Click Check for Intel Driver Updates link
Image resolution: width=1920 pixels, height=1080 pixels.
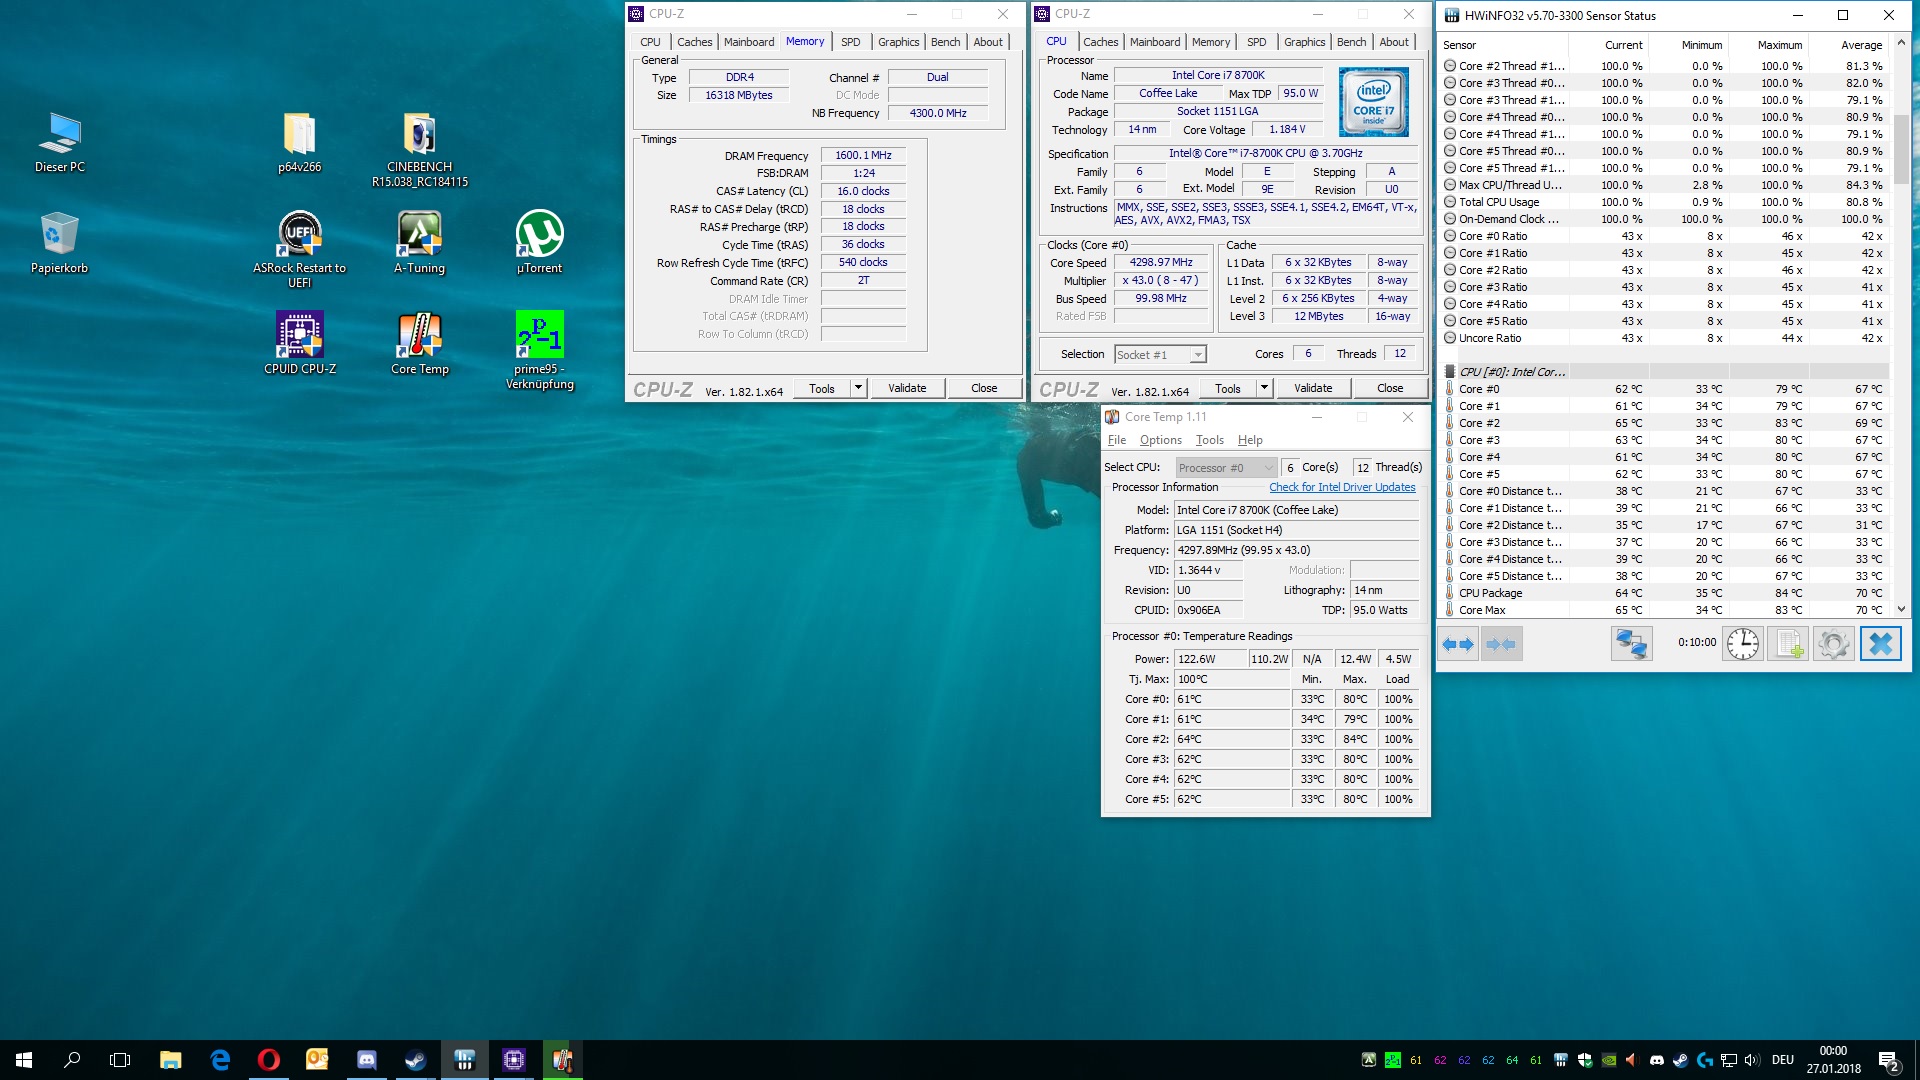(1342, 488)
